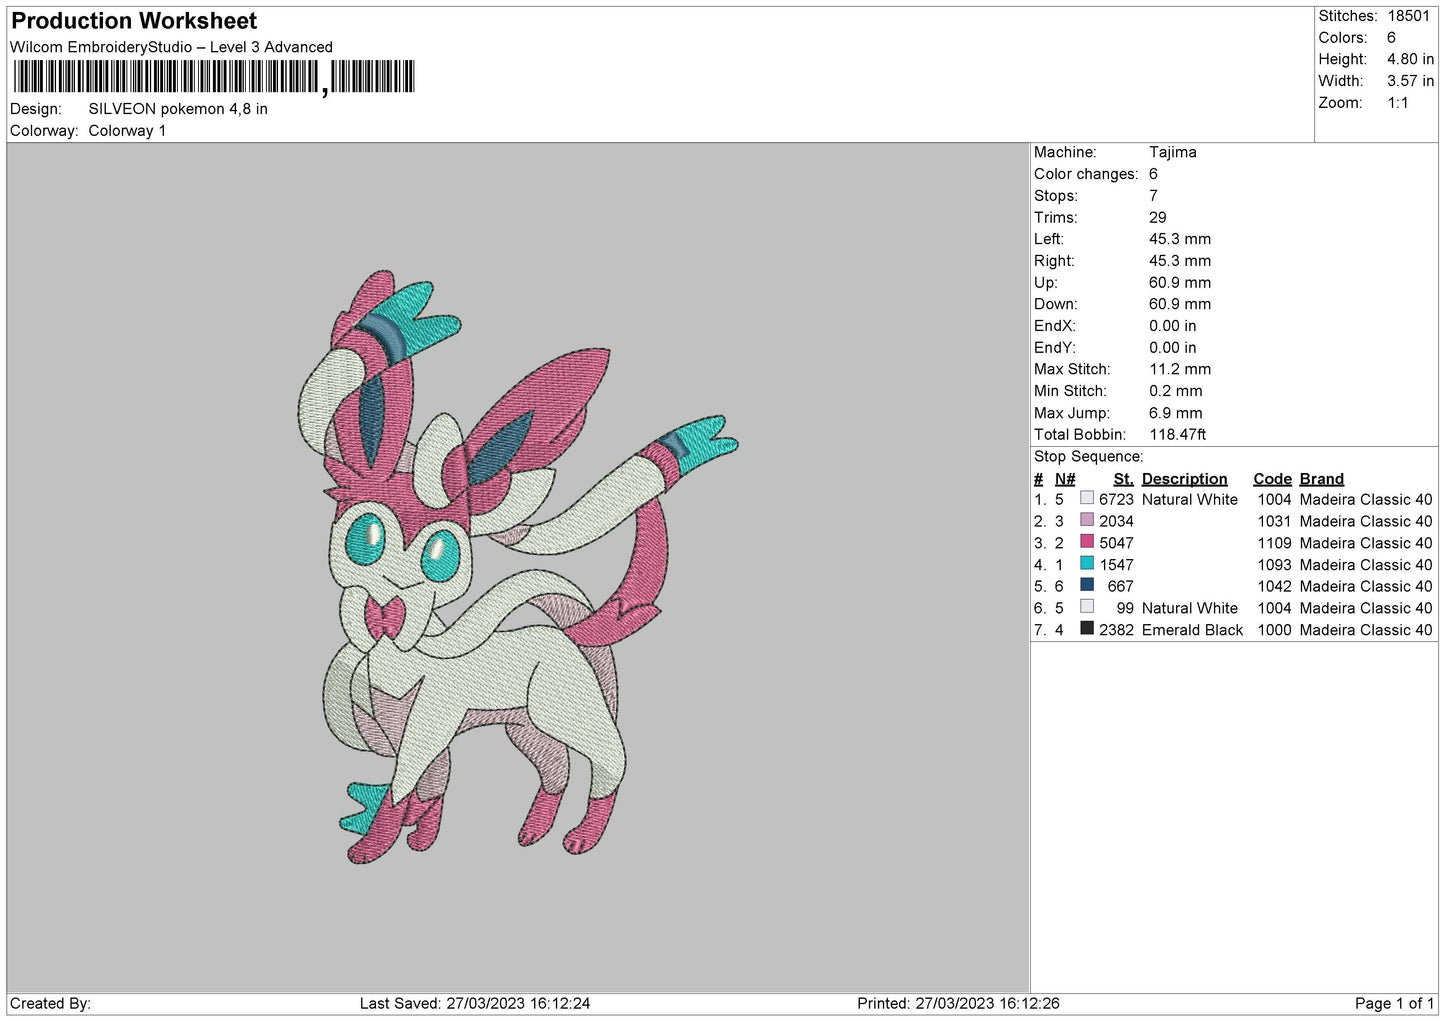The height and width of the screenshot is (1021, 1445).
Task: Click the Min Stitch value '0.2 mm'
Action: click(1176, 391)
